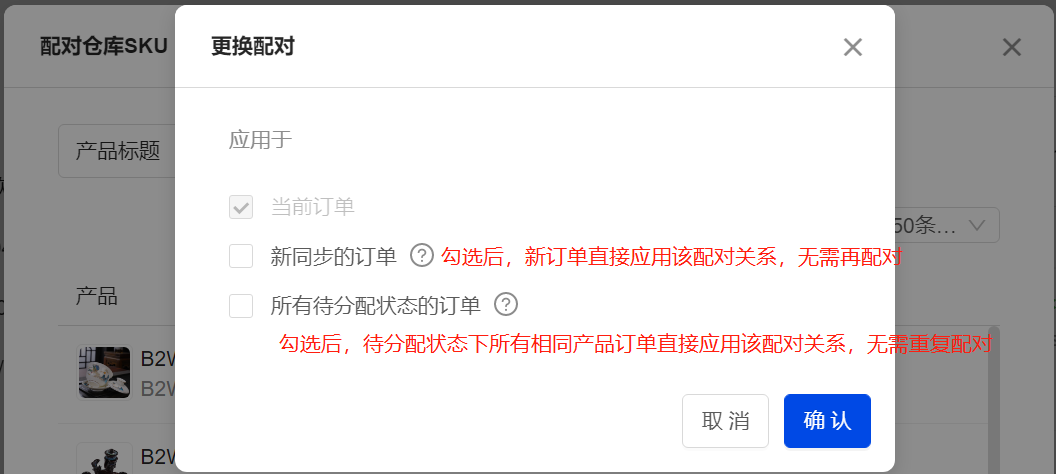The height and width of the screenshot is (474, 1056).
Task: Select the second B2W product title row
Action: point(158,457)
